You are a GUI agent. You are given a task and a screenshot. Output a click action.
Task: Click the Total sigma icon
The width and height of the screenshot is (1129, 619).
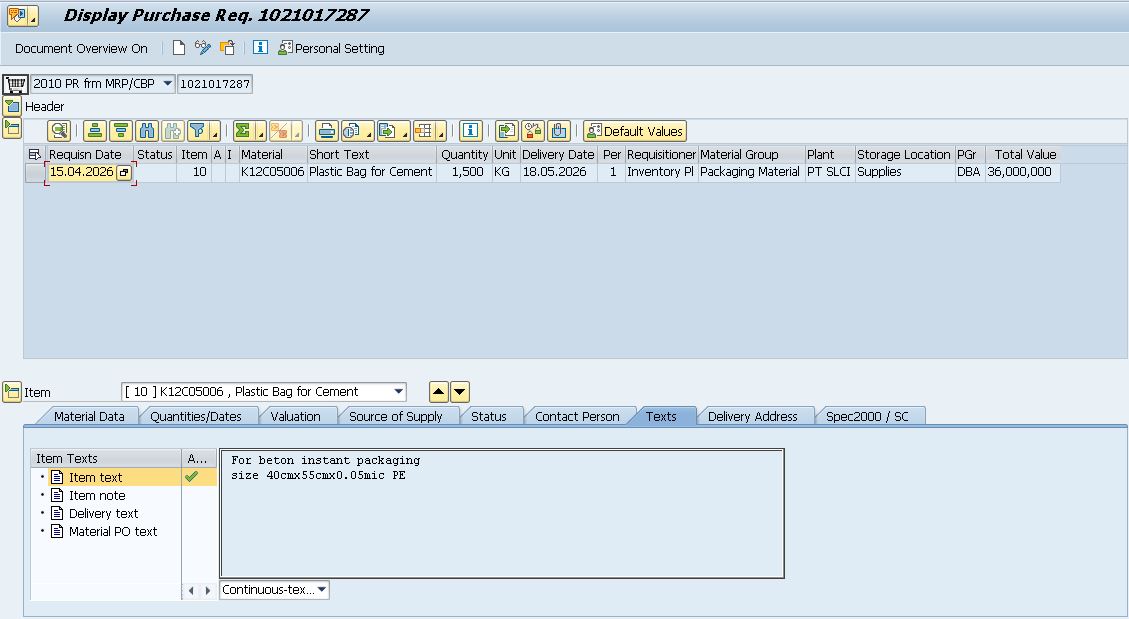tap(242, 131)
